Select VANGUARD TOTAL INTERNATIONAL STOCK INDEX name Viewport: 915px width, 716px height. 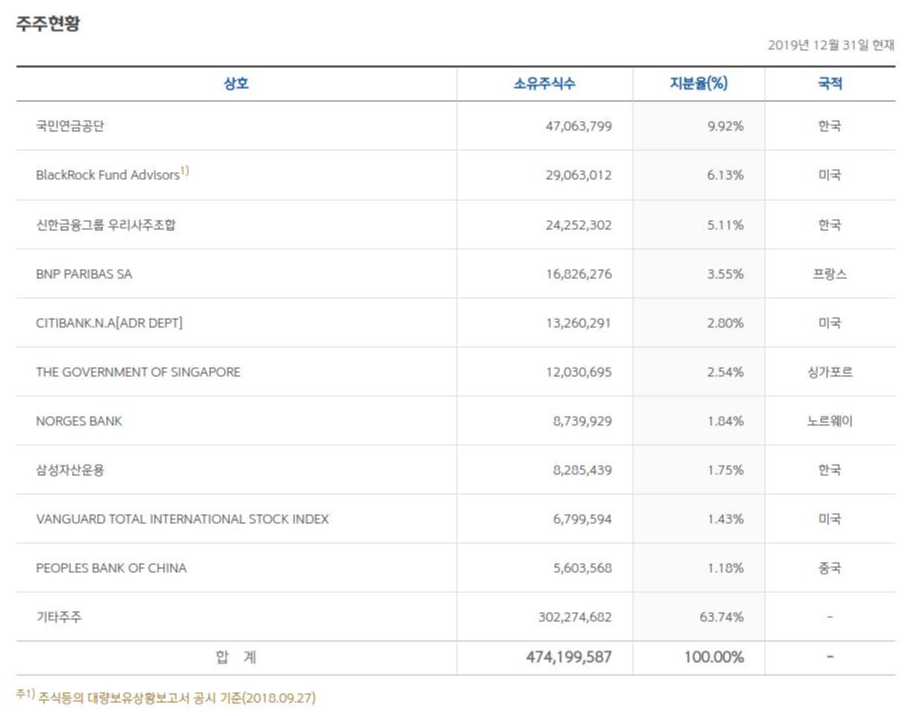(183, 519)
